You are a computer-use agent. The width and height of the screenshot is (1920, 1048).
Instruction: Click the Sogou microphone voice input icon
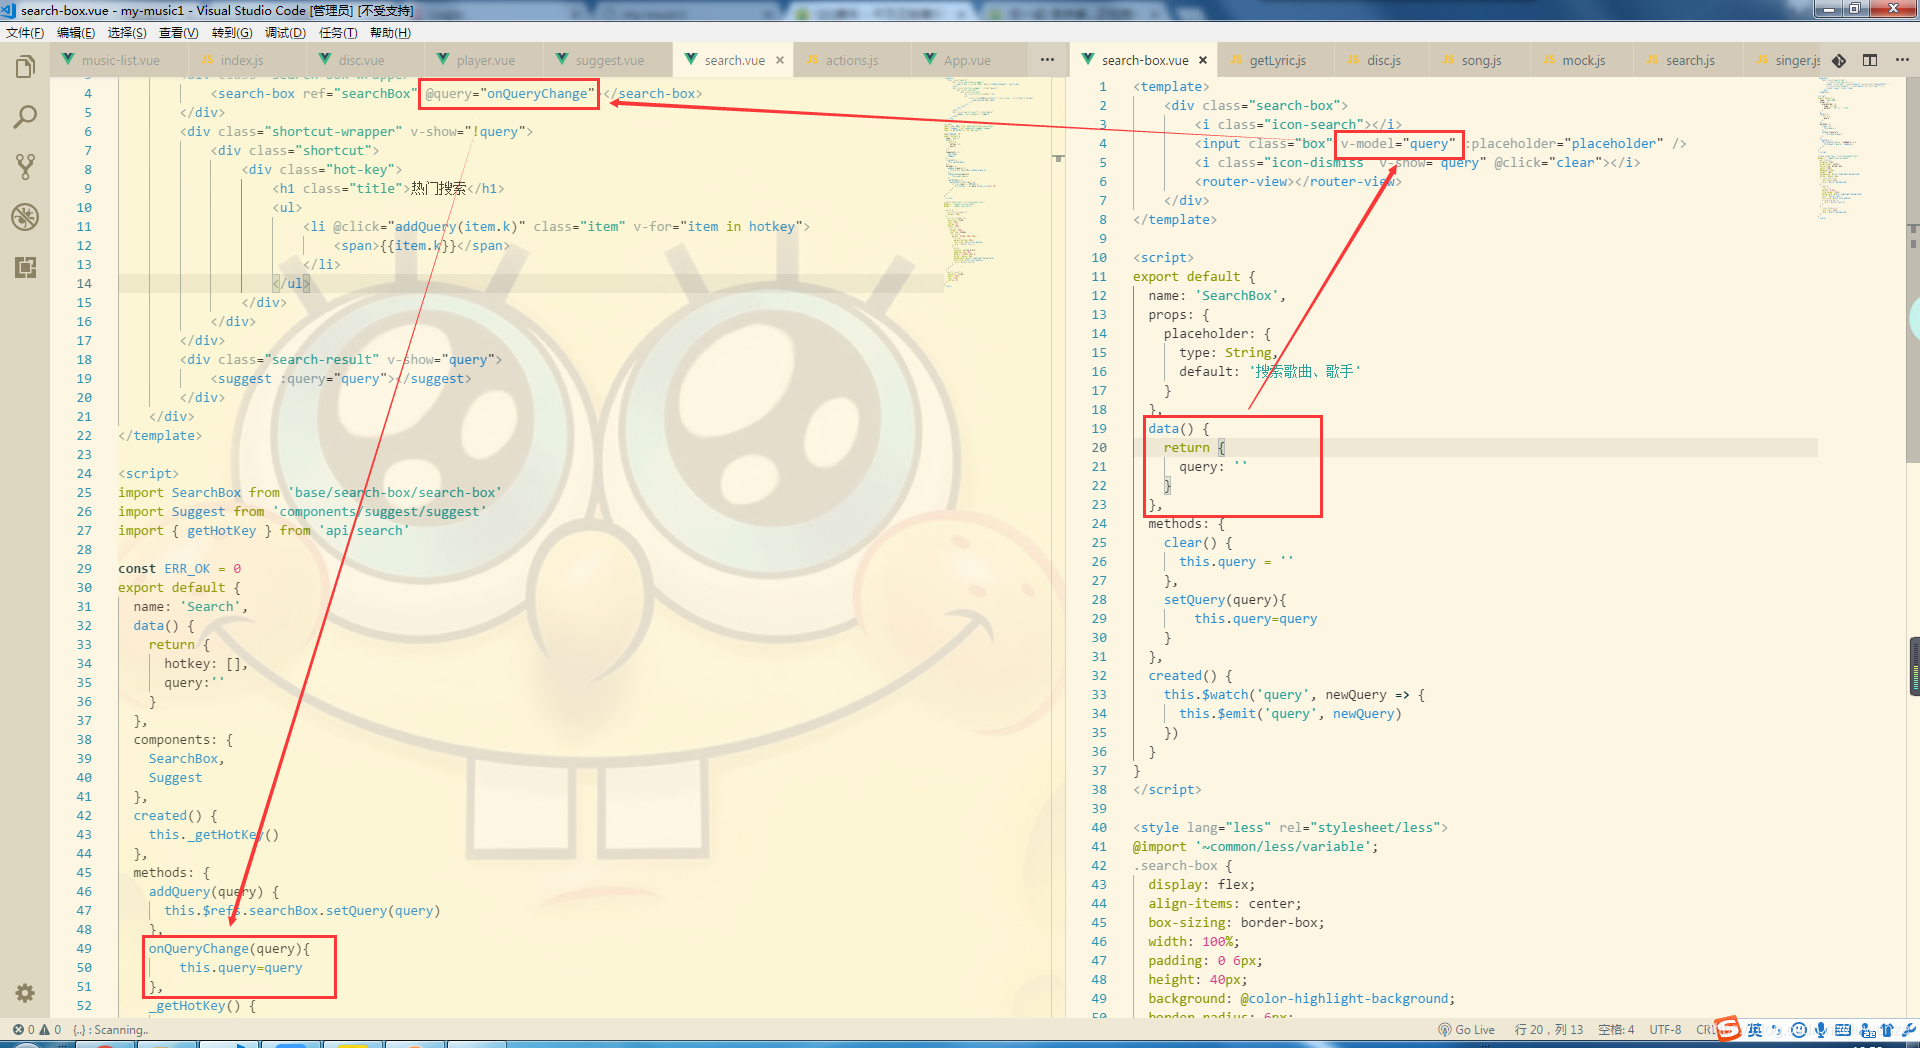[x=1821, y=1030]
